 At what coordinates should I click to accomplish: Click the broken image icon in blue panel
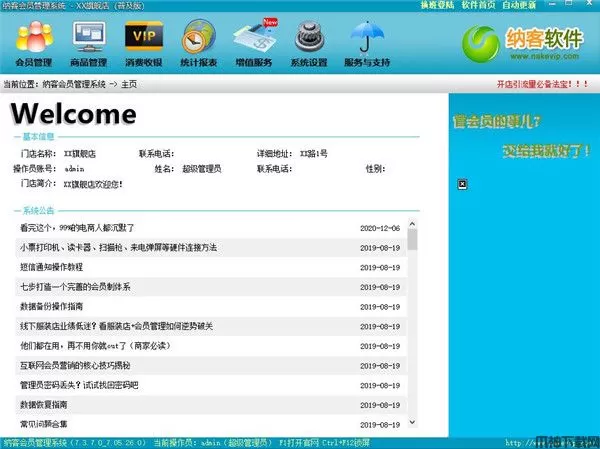(462, 184)
